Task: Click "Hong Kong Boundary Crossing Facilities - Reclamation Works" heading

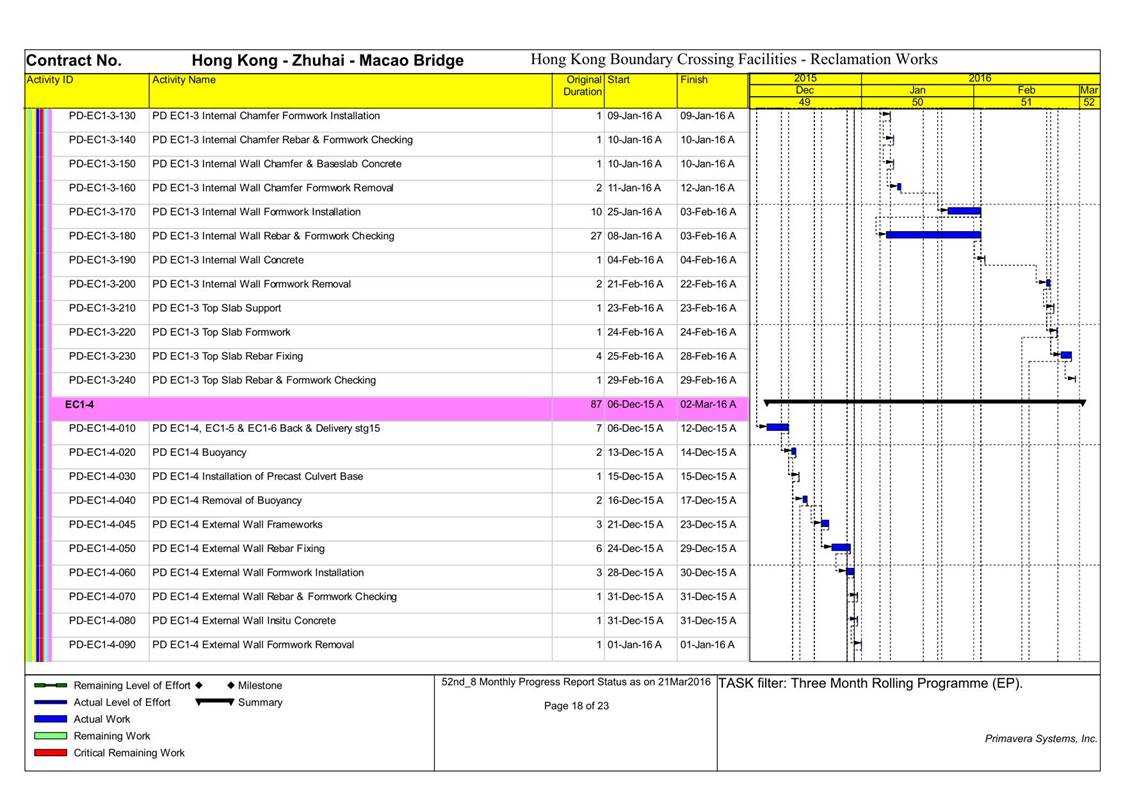Action: (x=734, y=59)
